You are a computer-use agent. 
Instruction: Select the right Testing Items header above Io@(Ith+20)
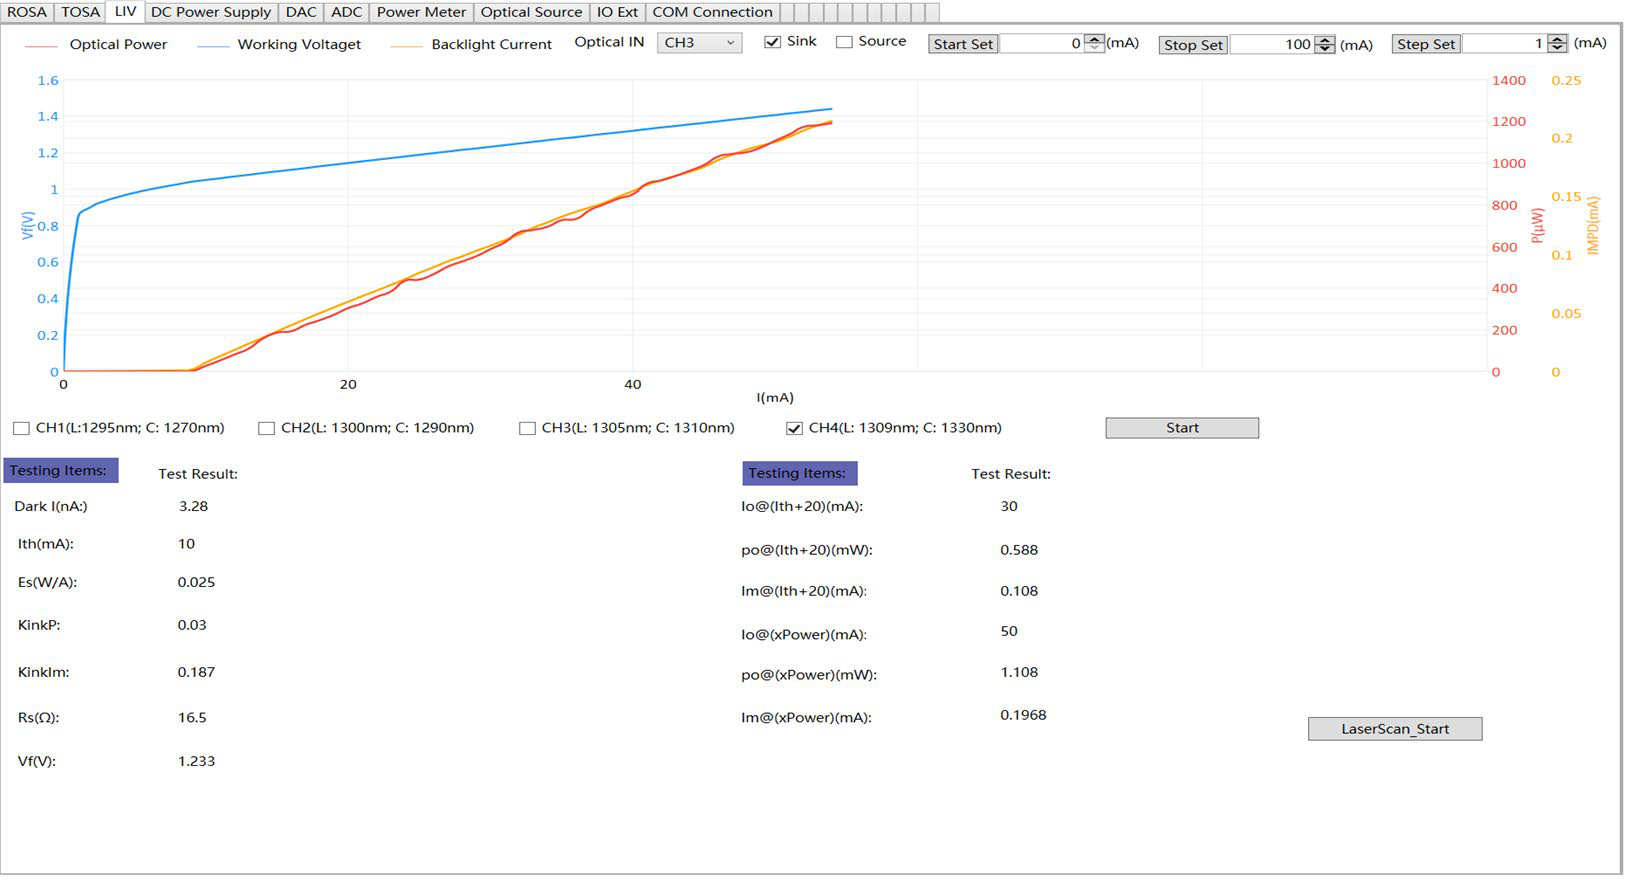800,473
